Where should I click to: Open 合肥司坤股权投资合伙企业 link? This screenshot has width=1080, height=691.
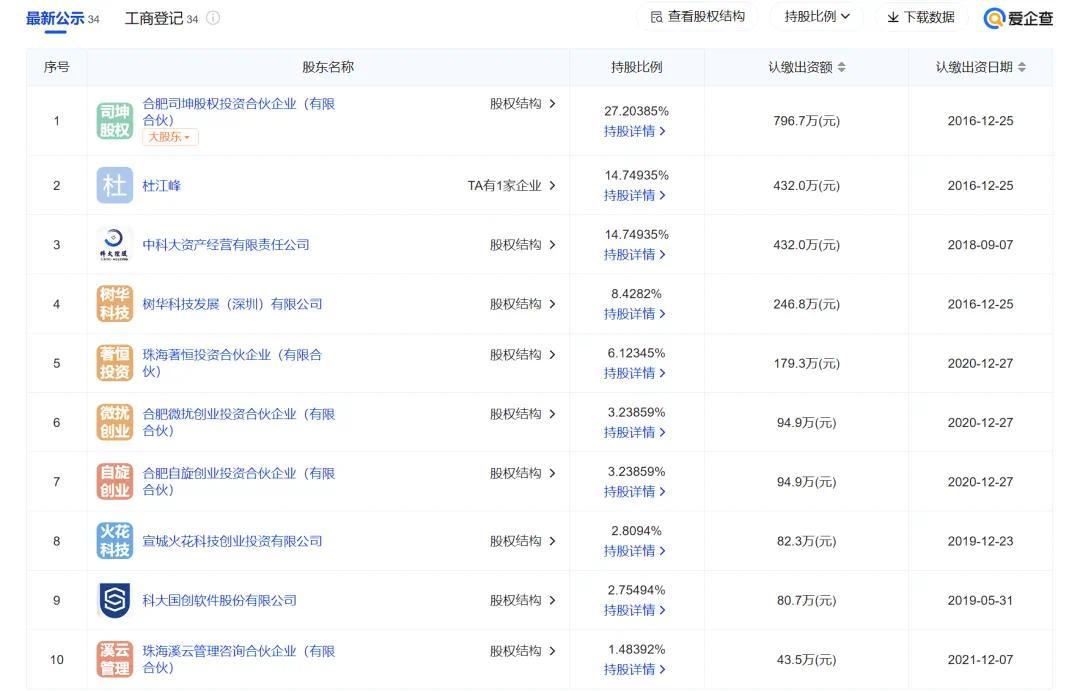click(238, 112)
